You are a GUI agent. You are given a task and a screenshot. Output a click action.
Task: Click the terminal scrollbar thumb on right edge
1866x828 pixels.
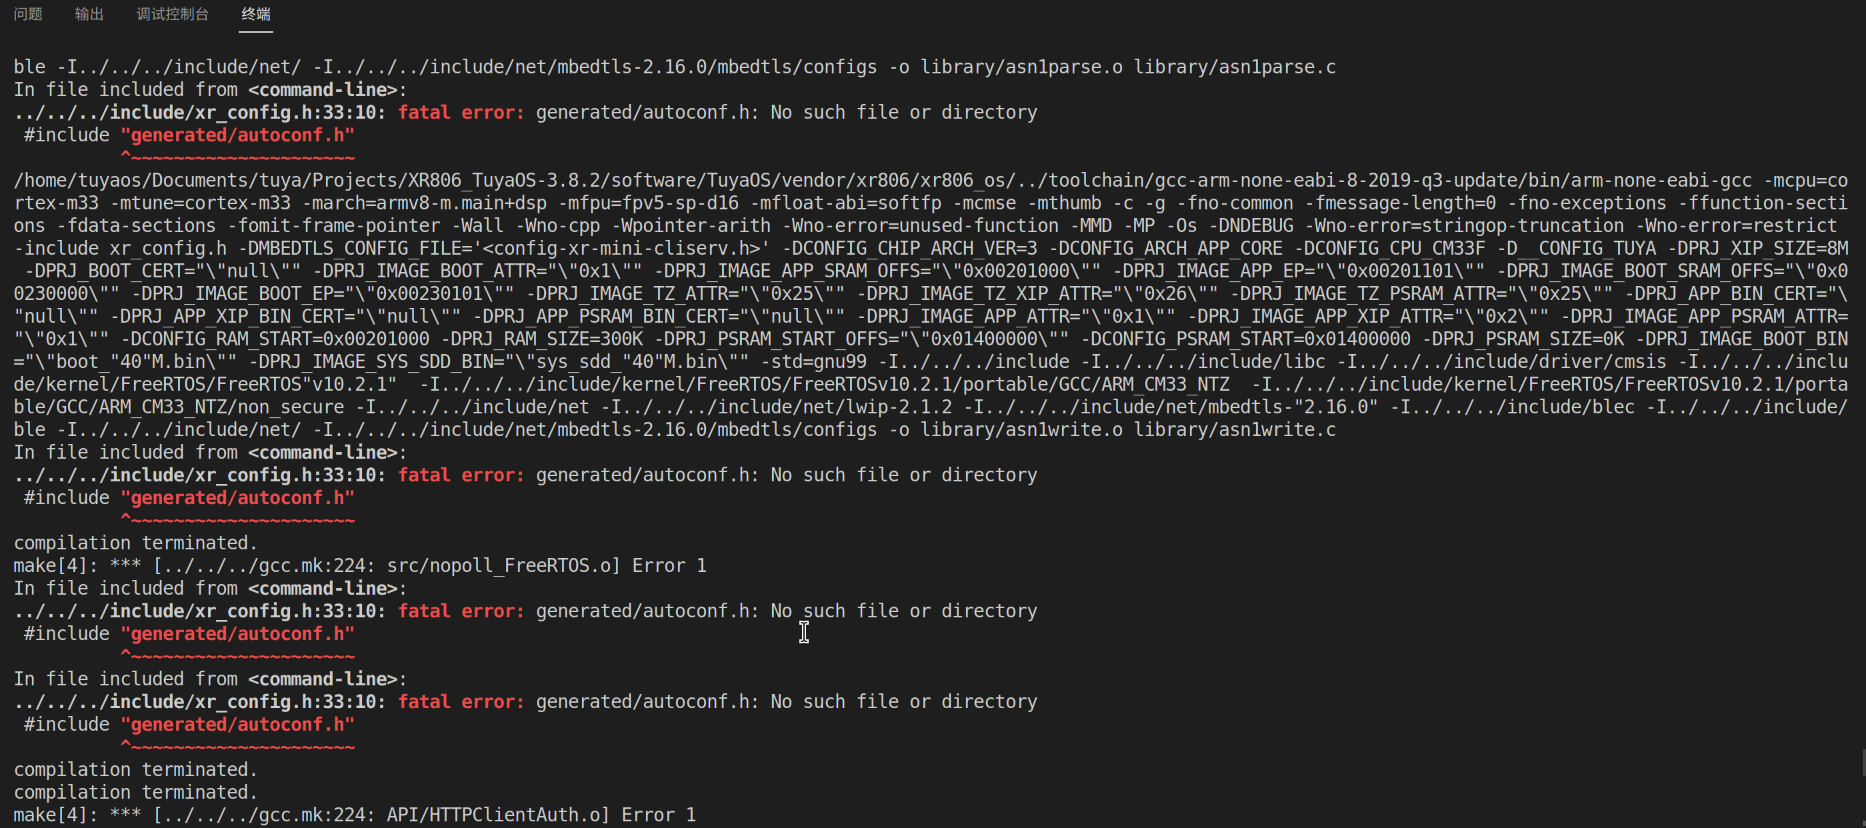[x=1862, y=764]
